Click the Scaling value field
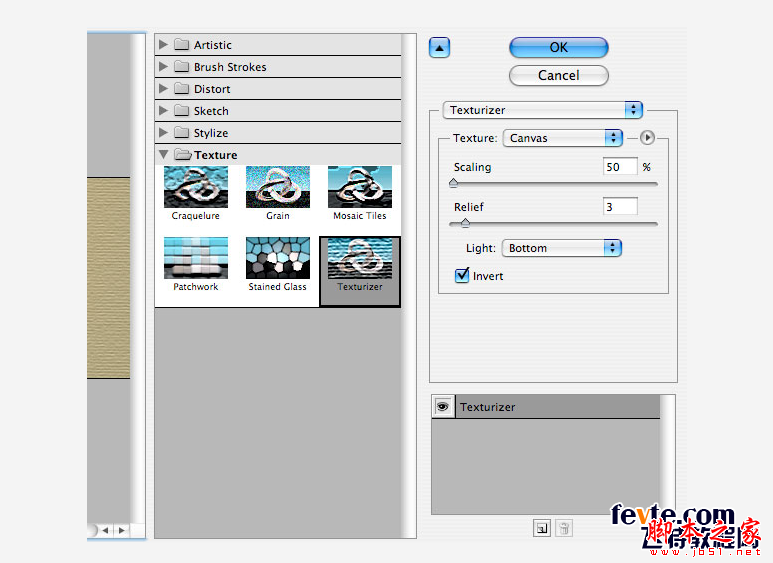 point(620,167)
